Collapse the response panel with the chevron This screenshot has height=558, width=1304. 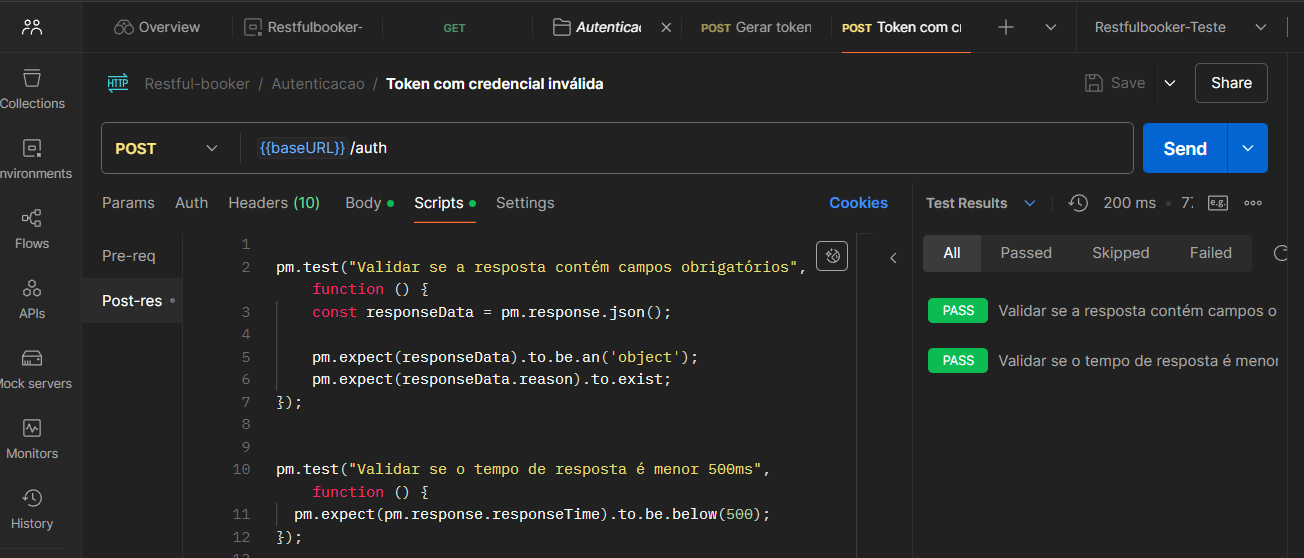(x=893, y=258)
